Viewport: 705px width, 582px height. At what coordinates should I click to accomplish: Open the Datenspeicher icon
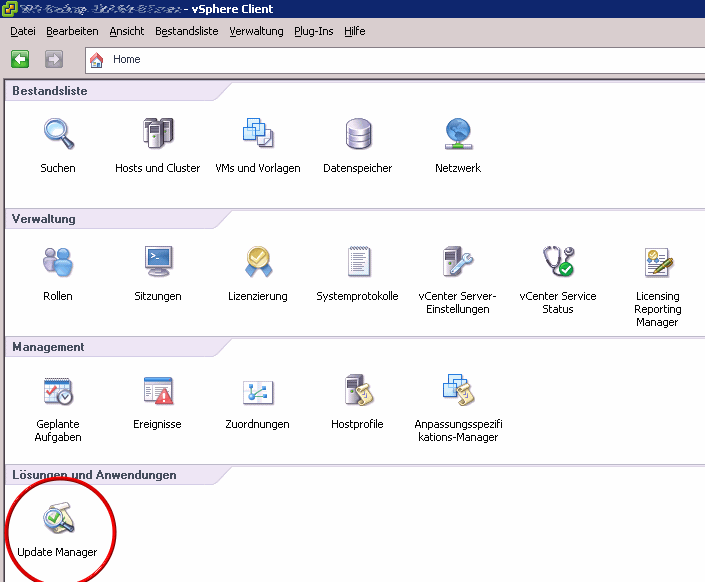[358, 134]
